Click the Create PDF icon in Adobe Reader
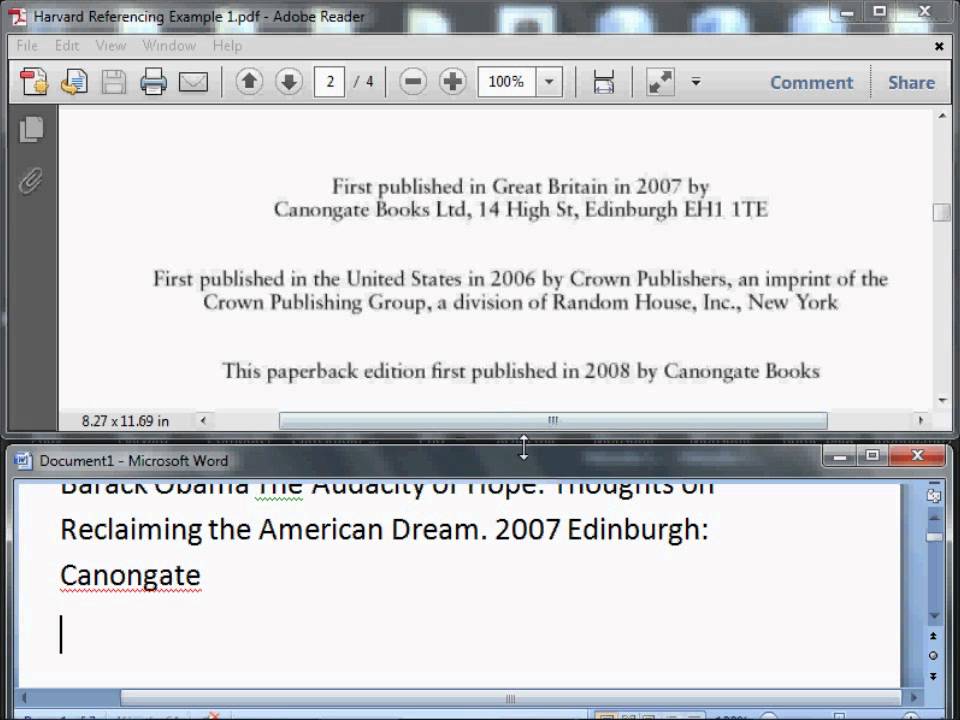The height and width of the screenshot is (720, 960). [x=34, y=81]
